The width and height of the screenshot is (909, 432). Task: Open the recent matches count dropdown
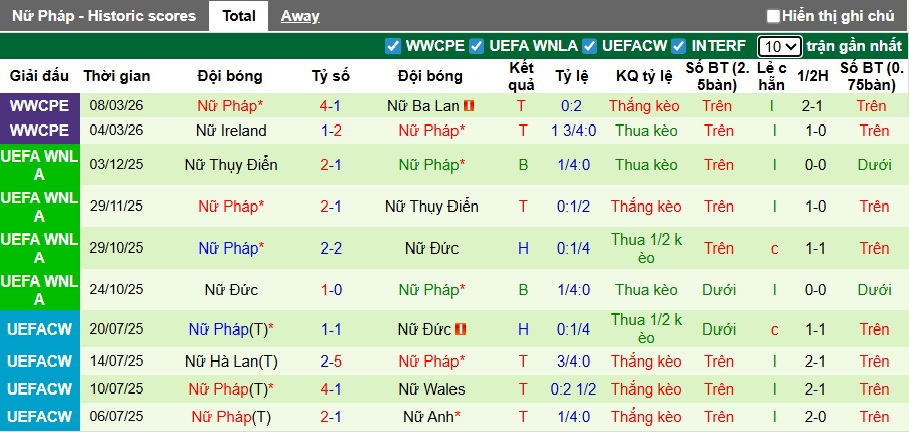click(779, 46)
